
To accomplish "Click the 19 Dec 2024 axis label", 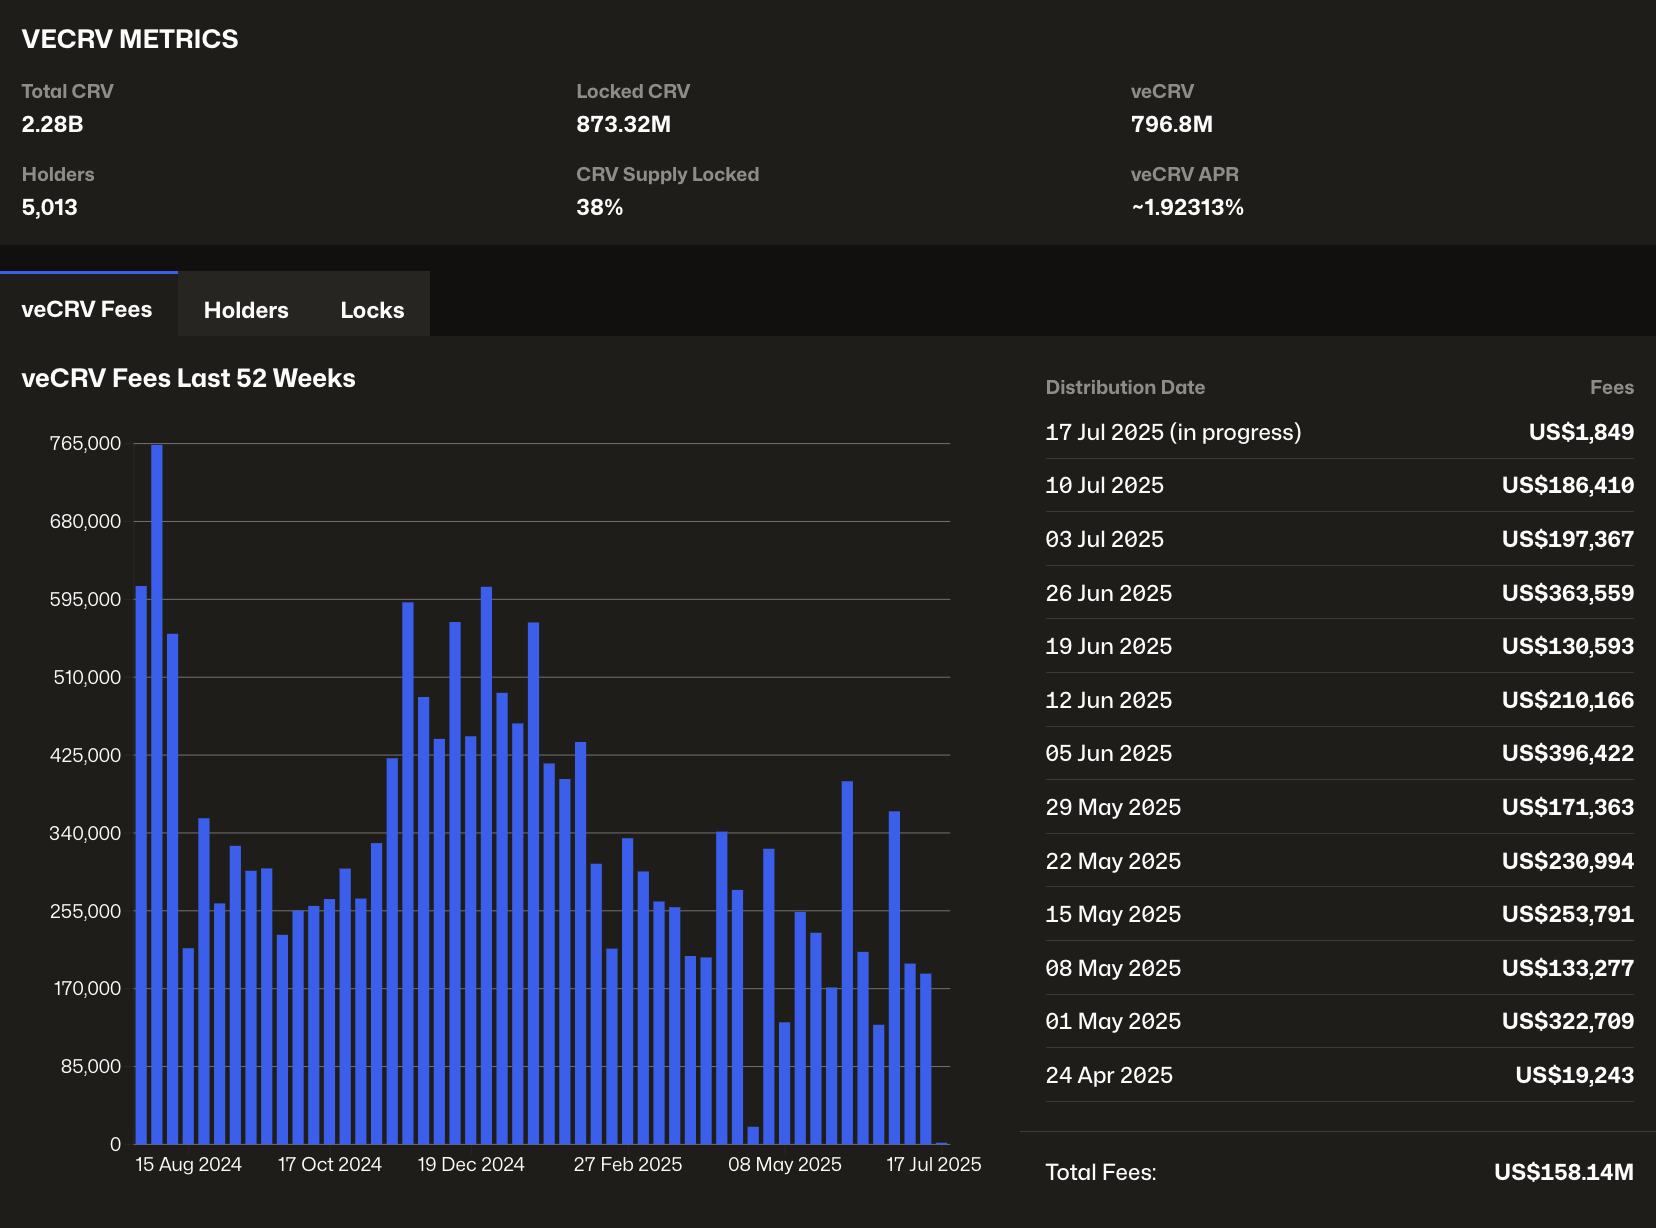I will pyautogui.click(x=470, y=1165).
